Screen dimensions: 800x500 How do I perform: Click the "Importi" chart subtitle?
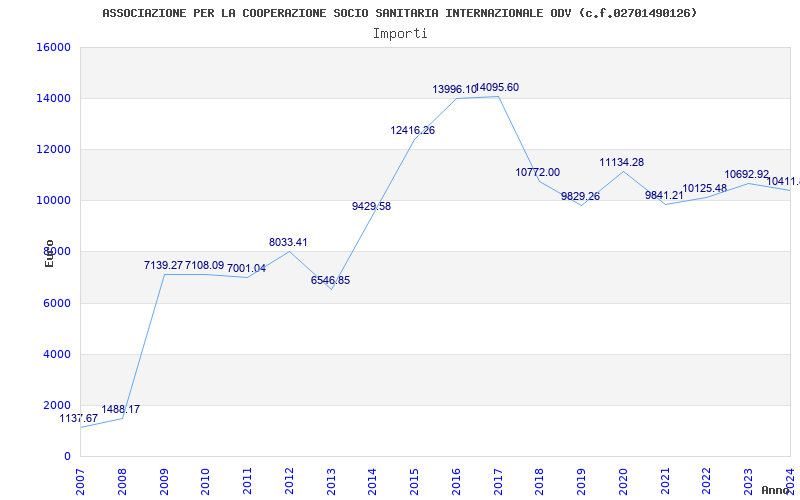pos(400,33)
